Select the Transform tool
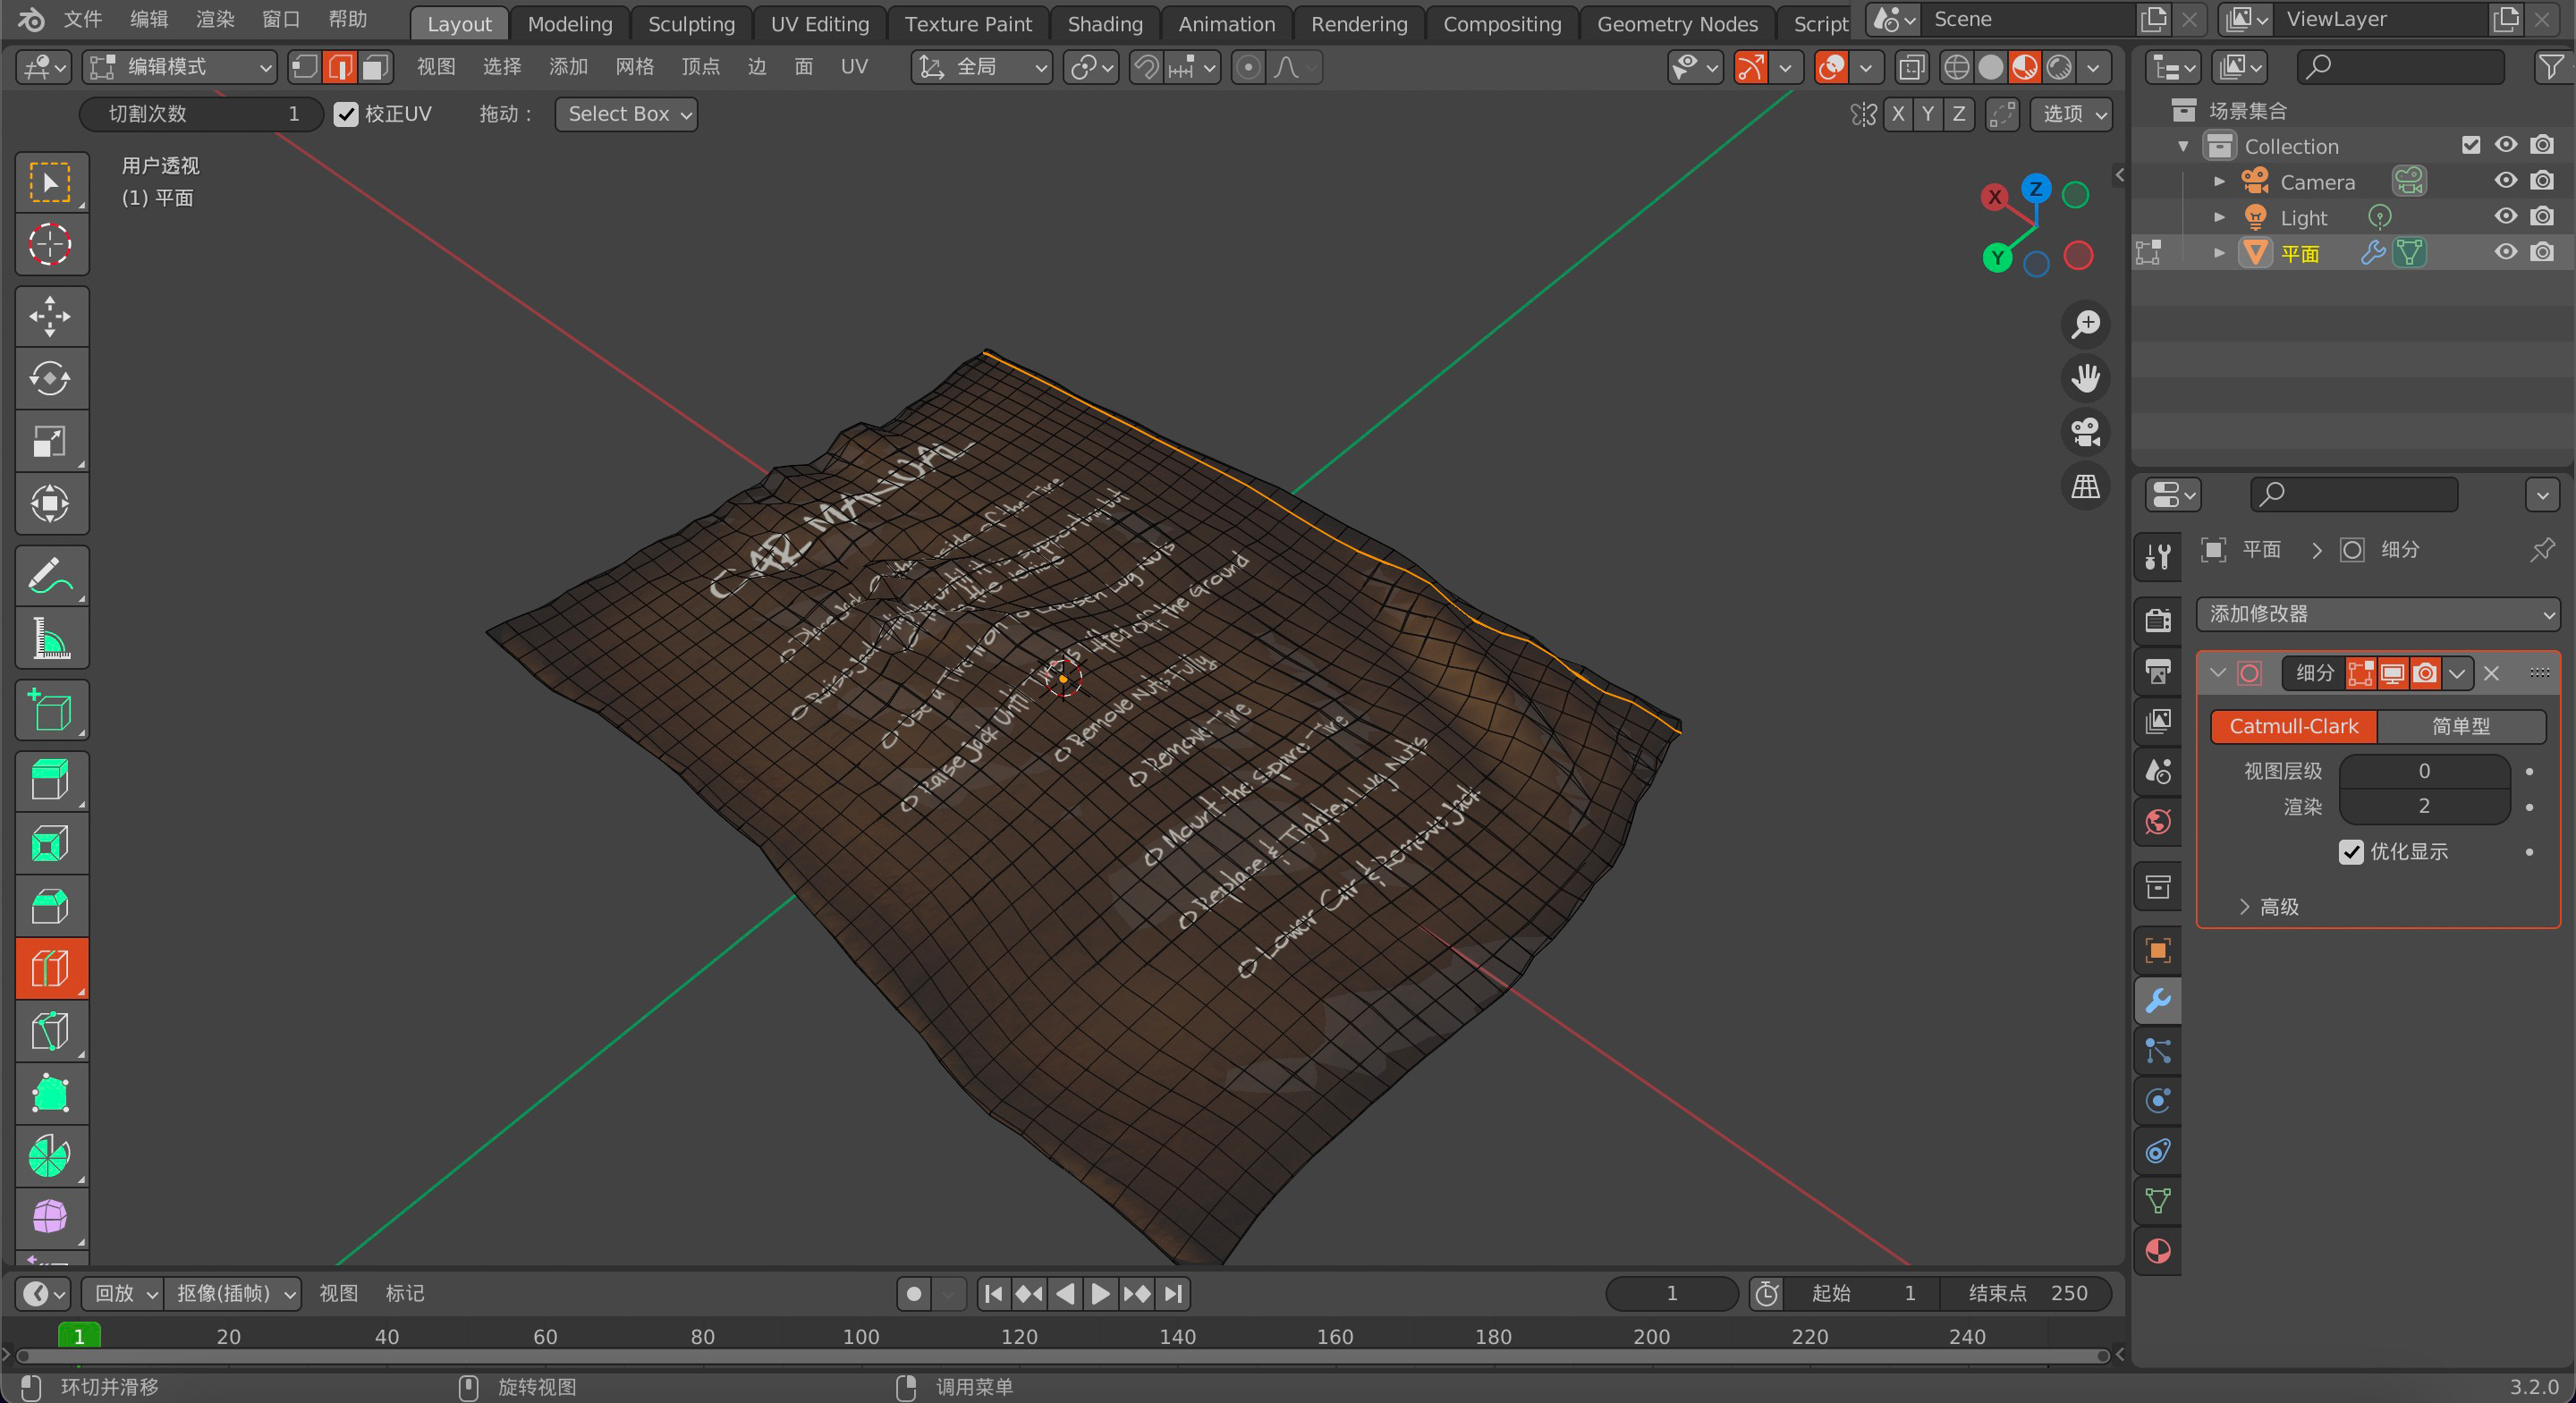 click(x=51, y=503)
